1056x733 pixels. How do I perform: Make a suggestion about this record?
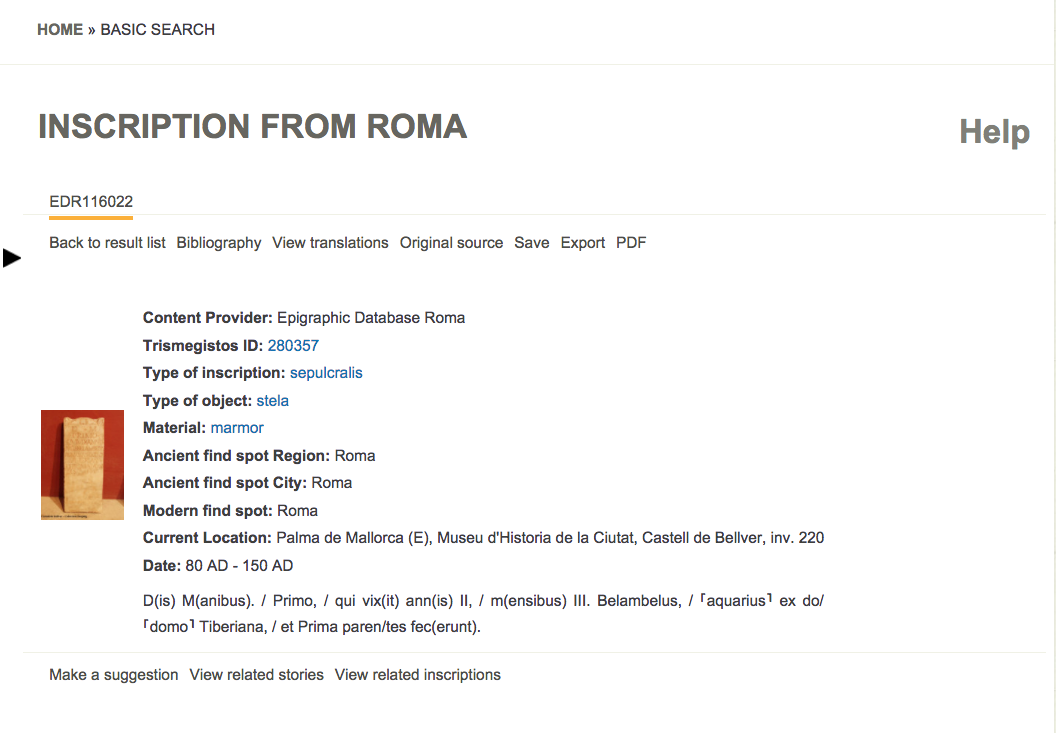[113, 674]
